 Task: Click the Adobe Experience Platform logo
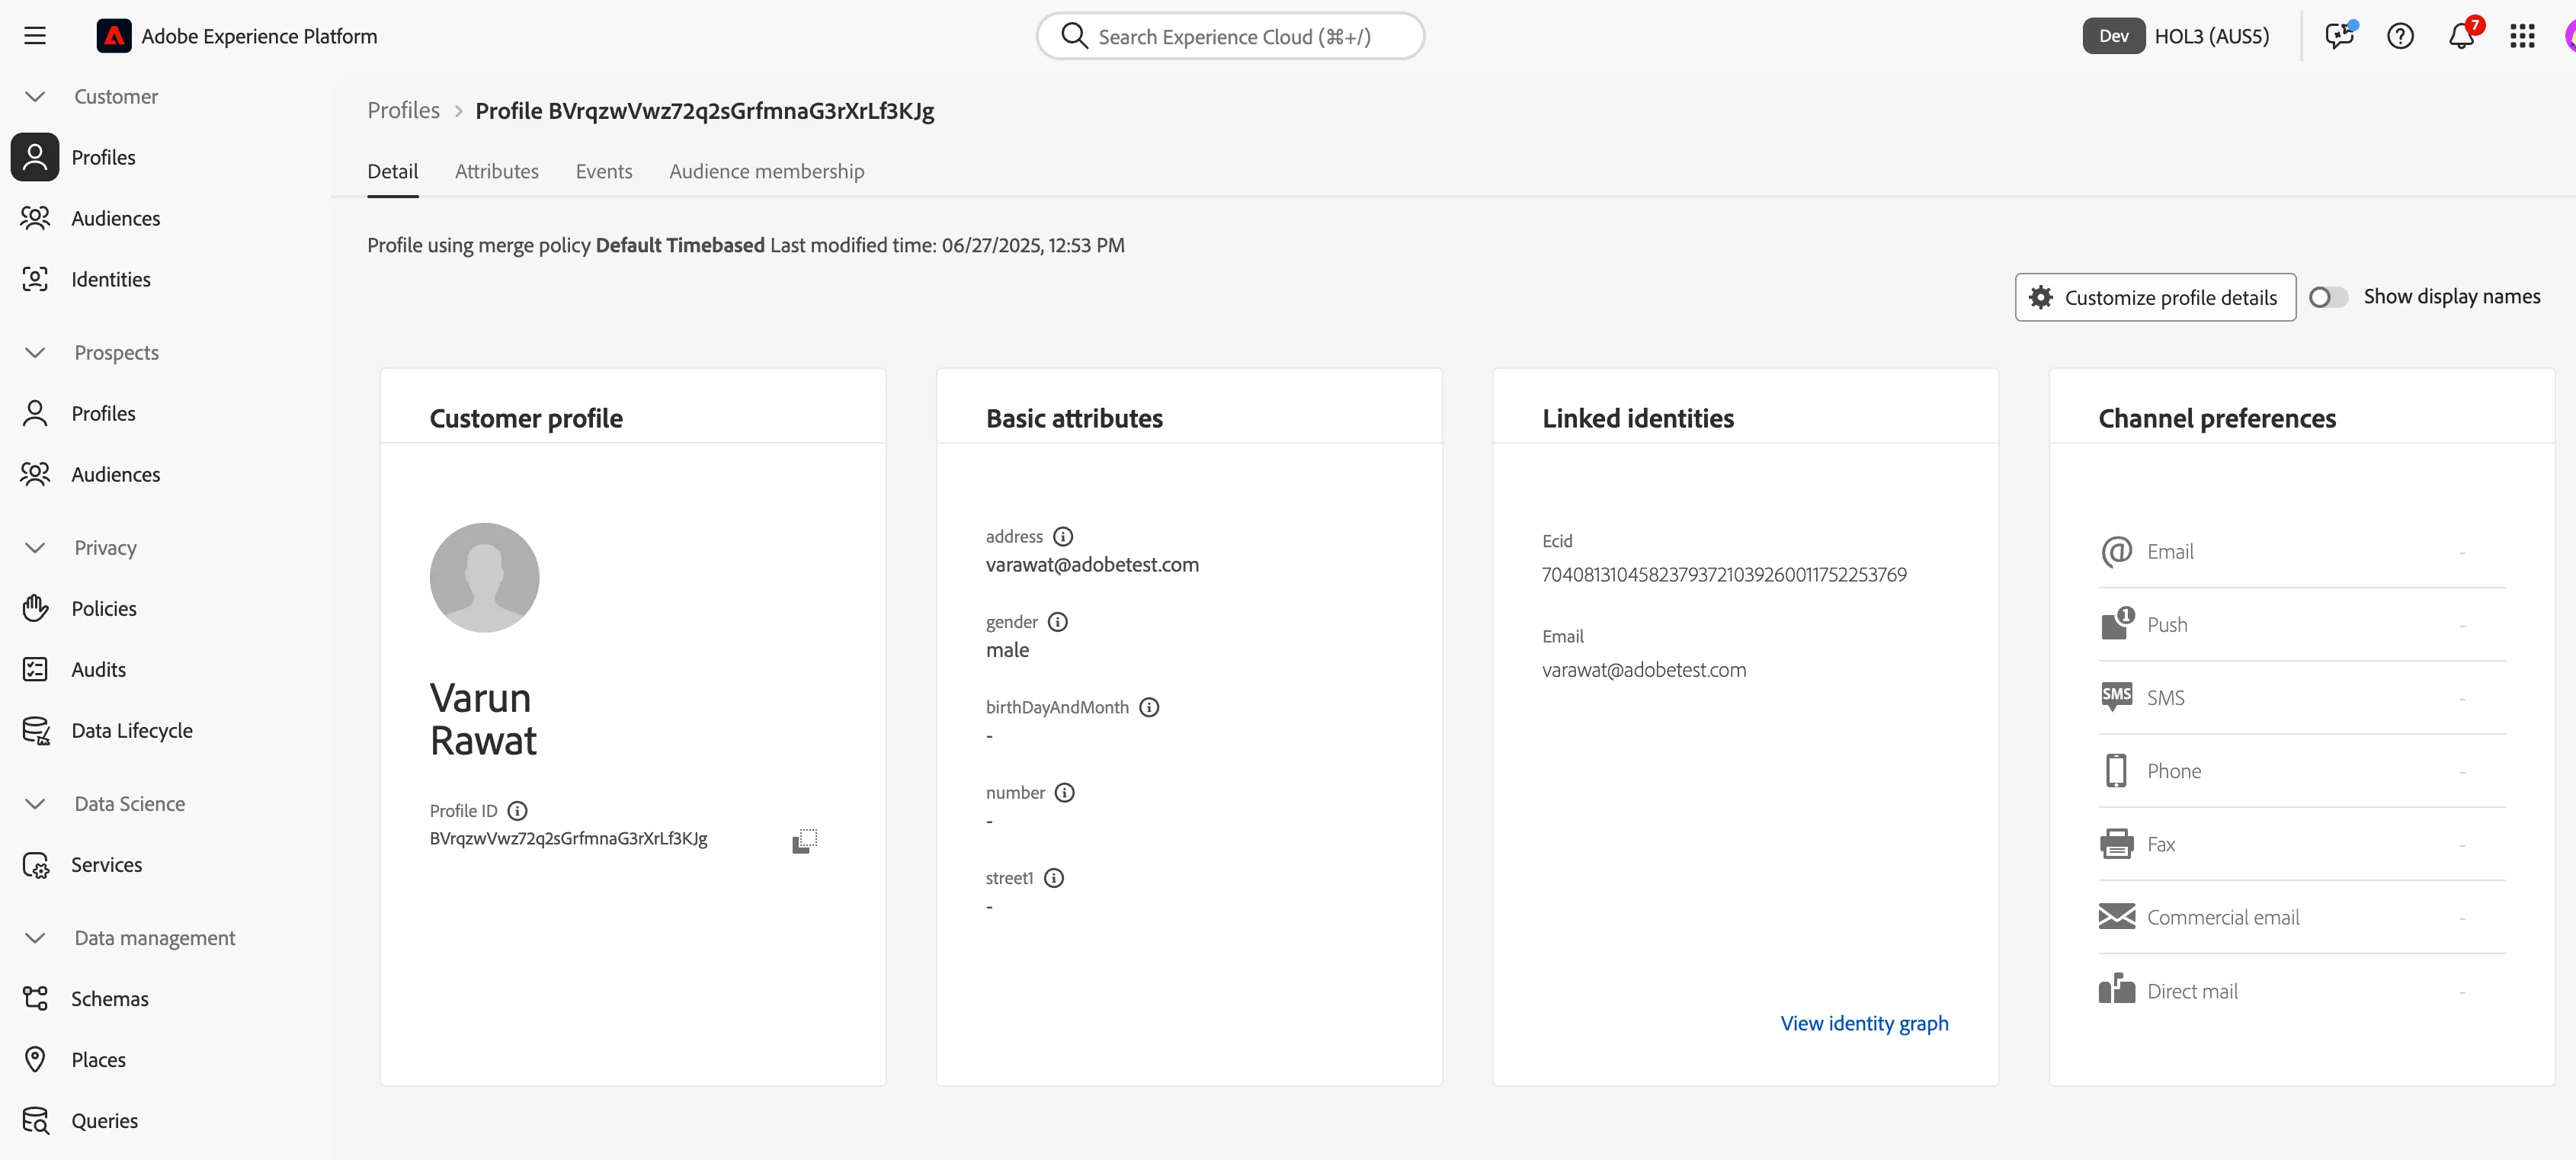(114, 36)
